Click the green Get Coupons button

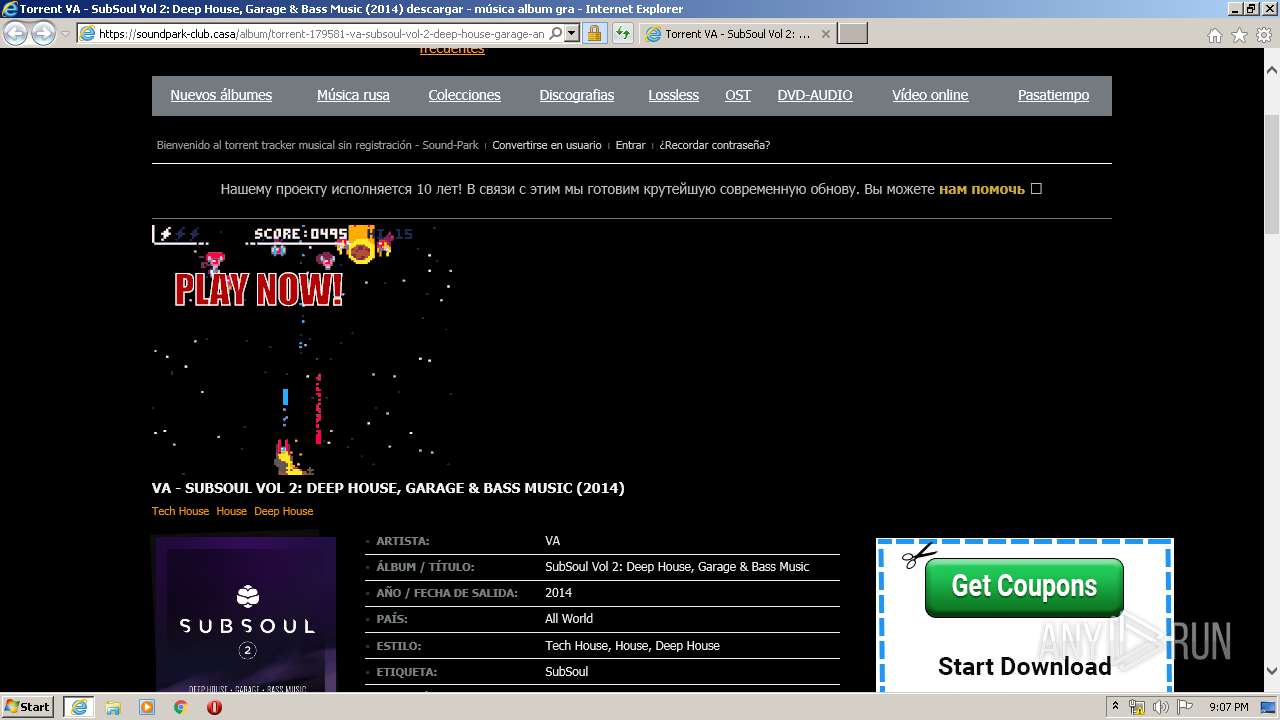click(1024, 586)
